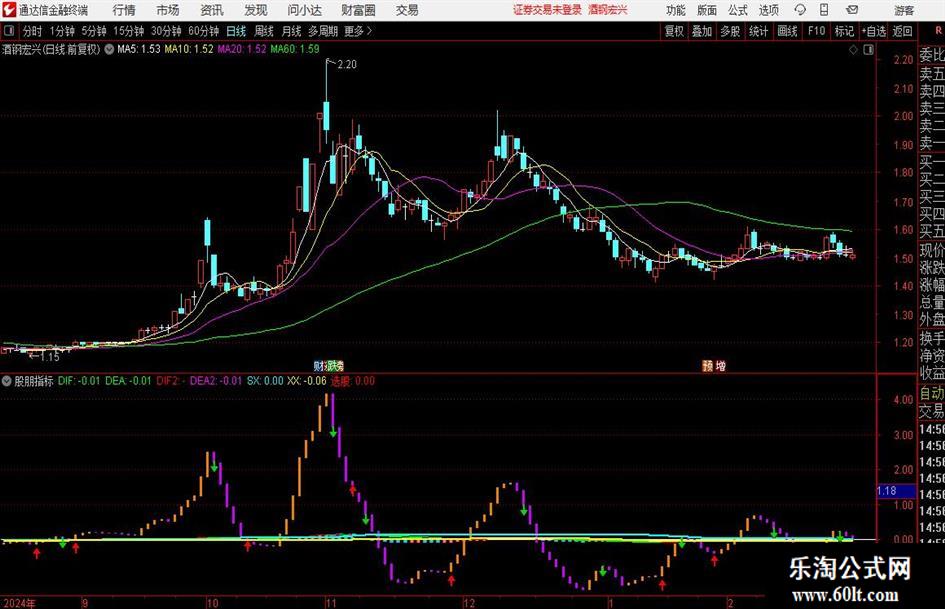Click the 叠加 overlay toolbar button
This screenshot has width=945, height=609.
[702, 31]
